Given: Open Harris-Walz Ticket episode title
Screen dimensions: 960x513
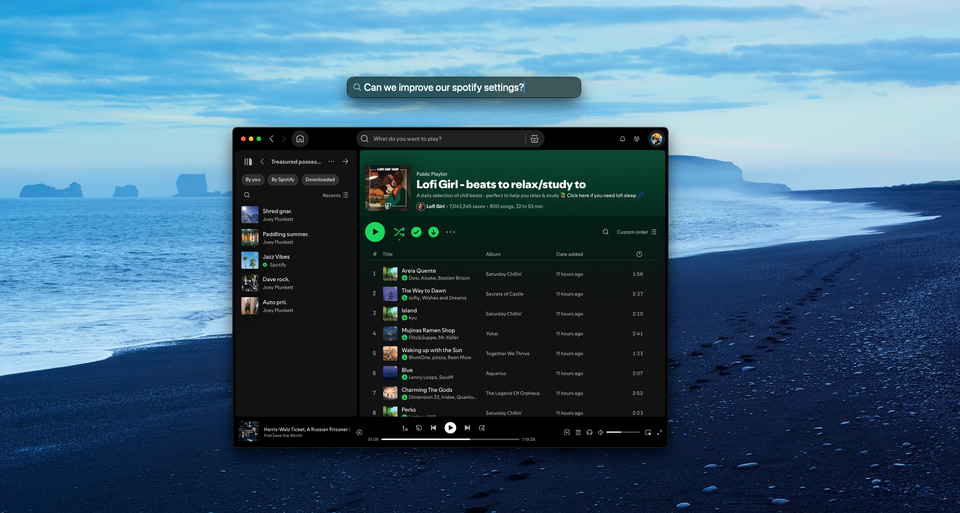Looking at the screenshot, I should click(307, 429).
